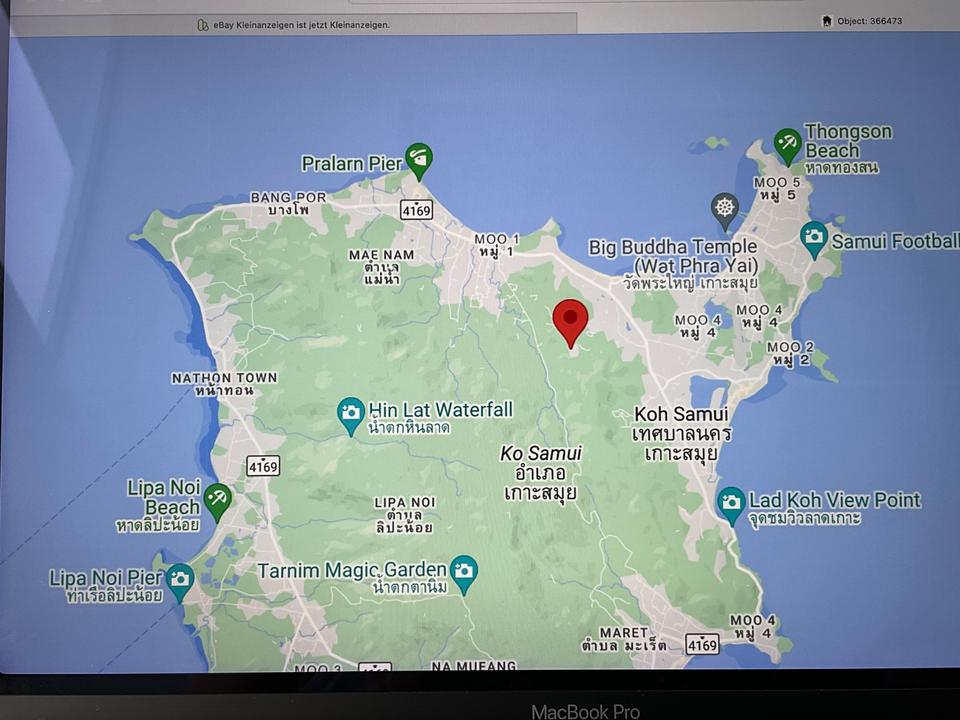Click the 4169 road shield near Maret
The height and width of the screenshot is (720, 960).
pyautogui.click(x=703, y=643)
